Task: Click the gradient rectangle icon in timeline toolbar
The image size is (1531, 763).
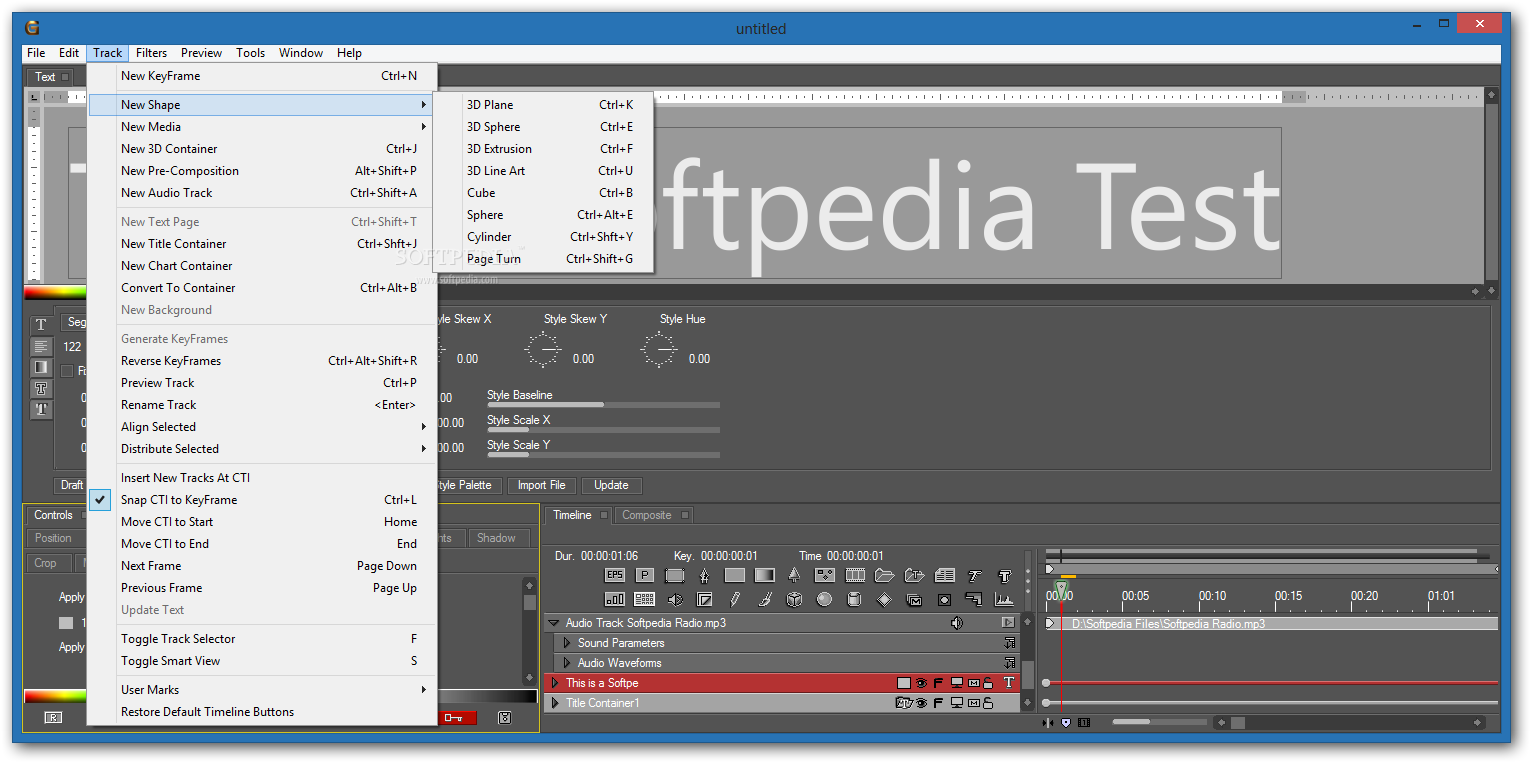Action: (x=765, y=575)
